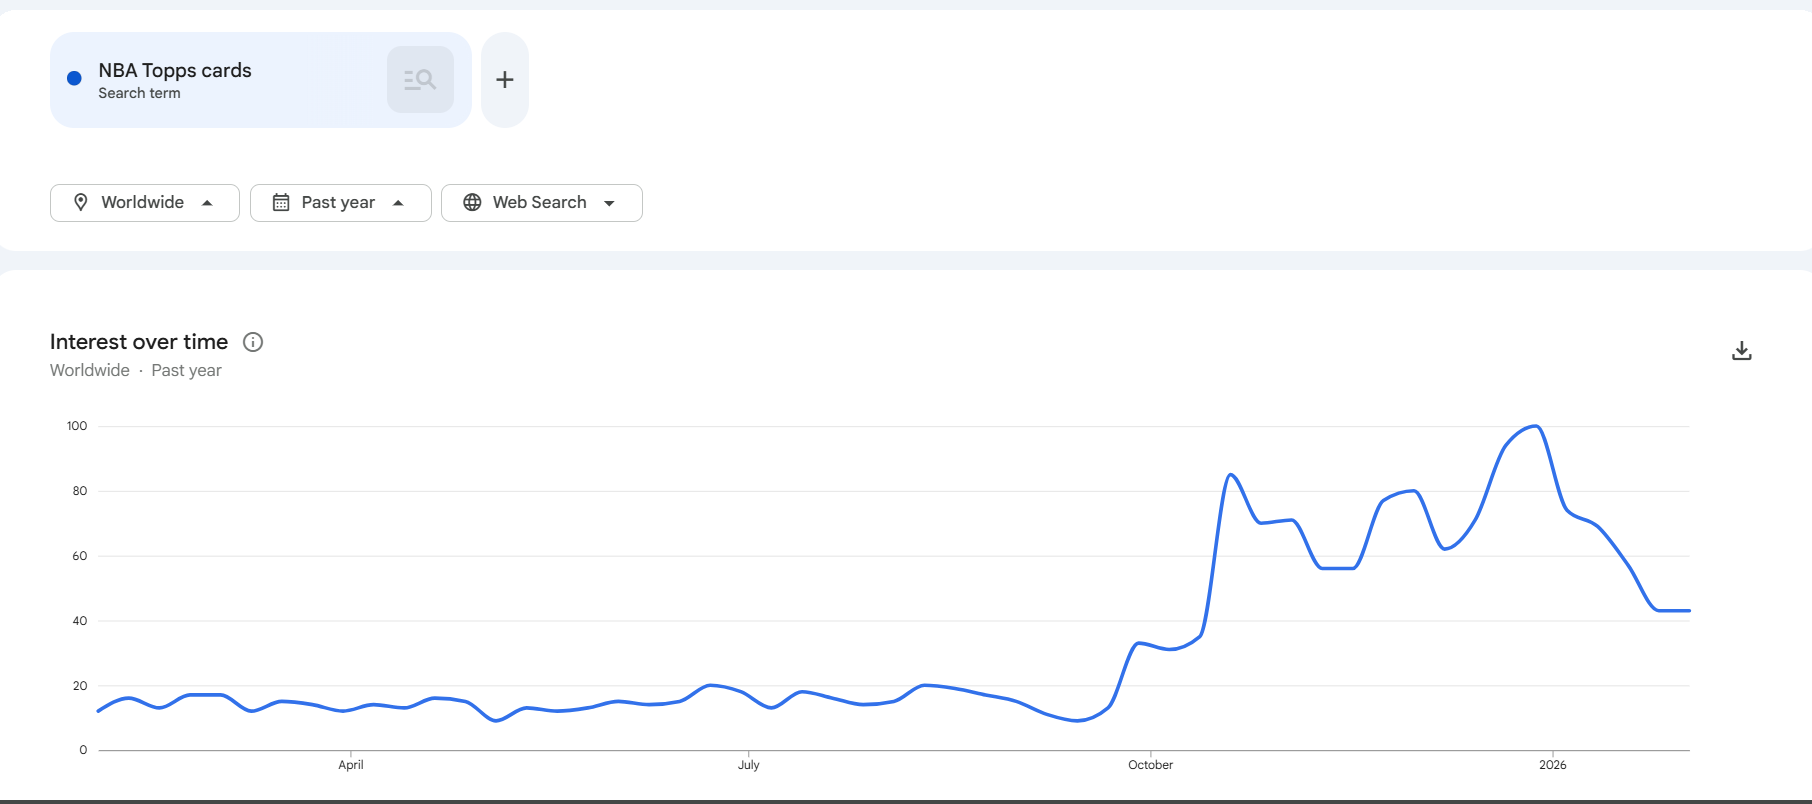
Task: Click the blue dot marker on NBA Topps cards
Action: click(73, 78)
